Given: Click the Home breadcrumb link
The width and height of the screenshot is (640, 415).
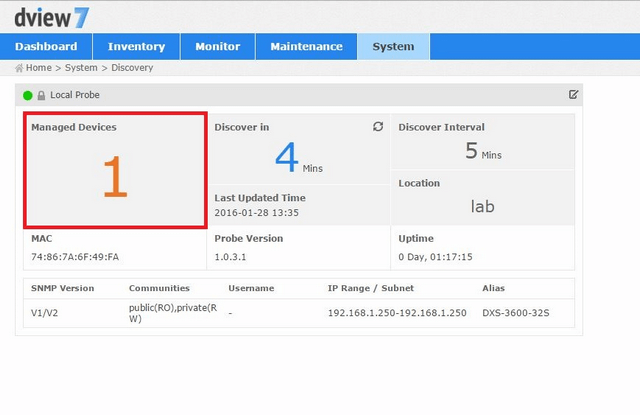Looking at the screenshot, I should pos(39,68).
